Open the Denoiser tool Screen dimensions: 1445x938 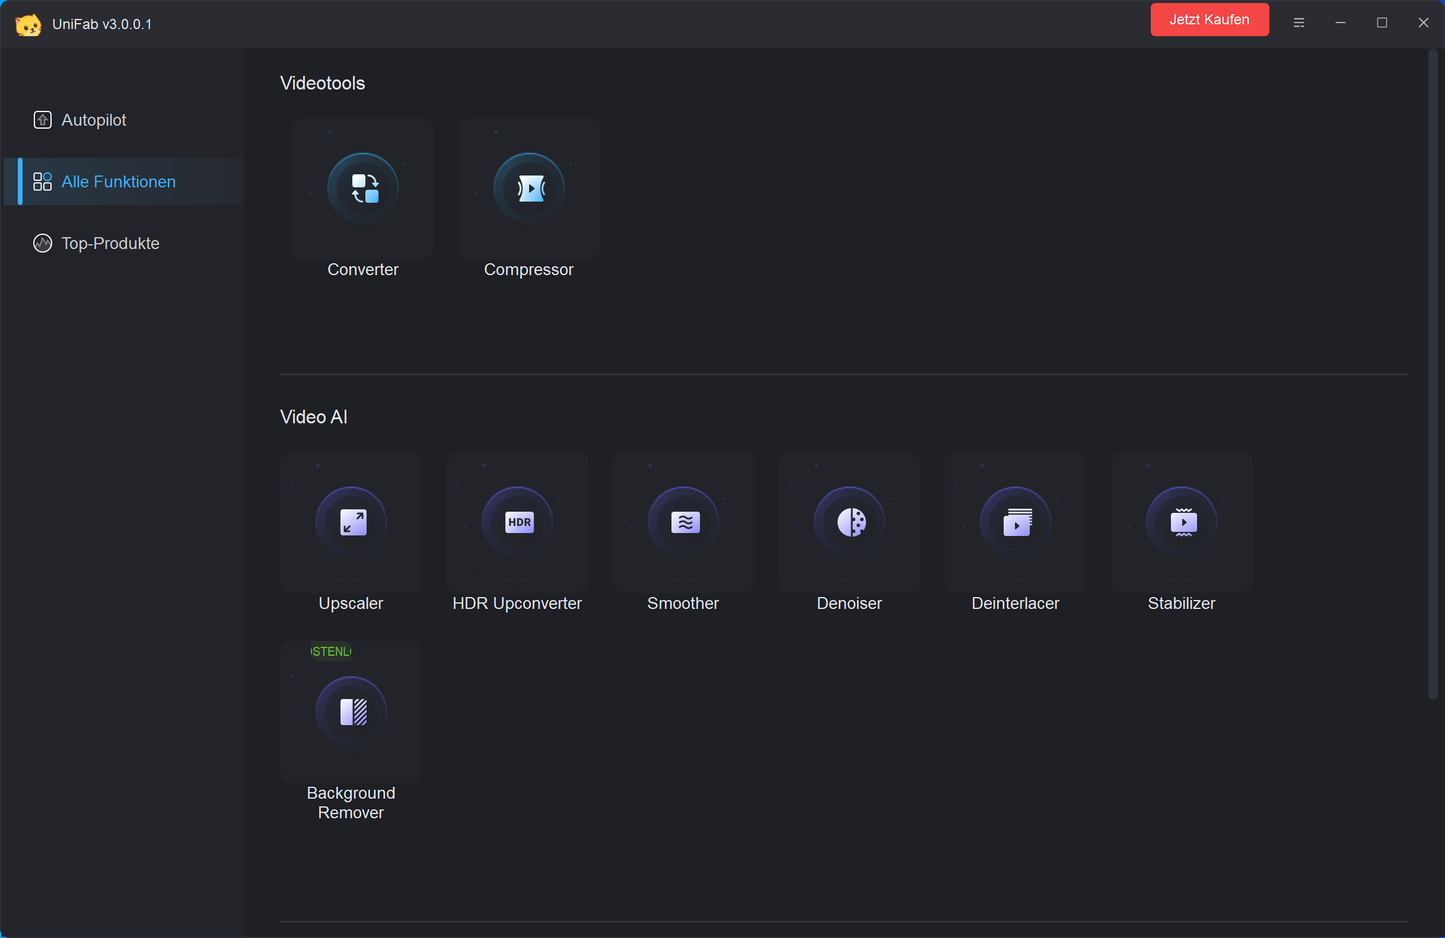pos(849,522)
